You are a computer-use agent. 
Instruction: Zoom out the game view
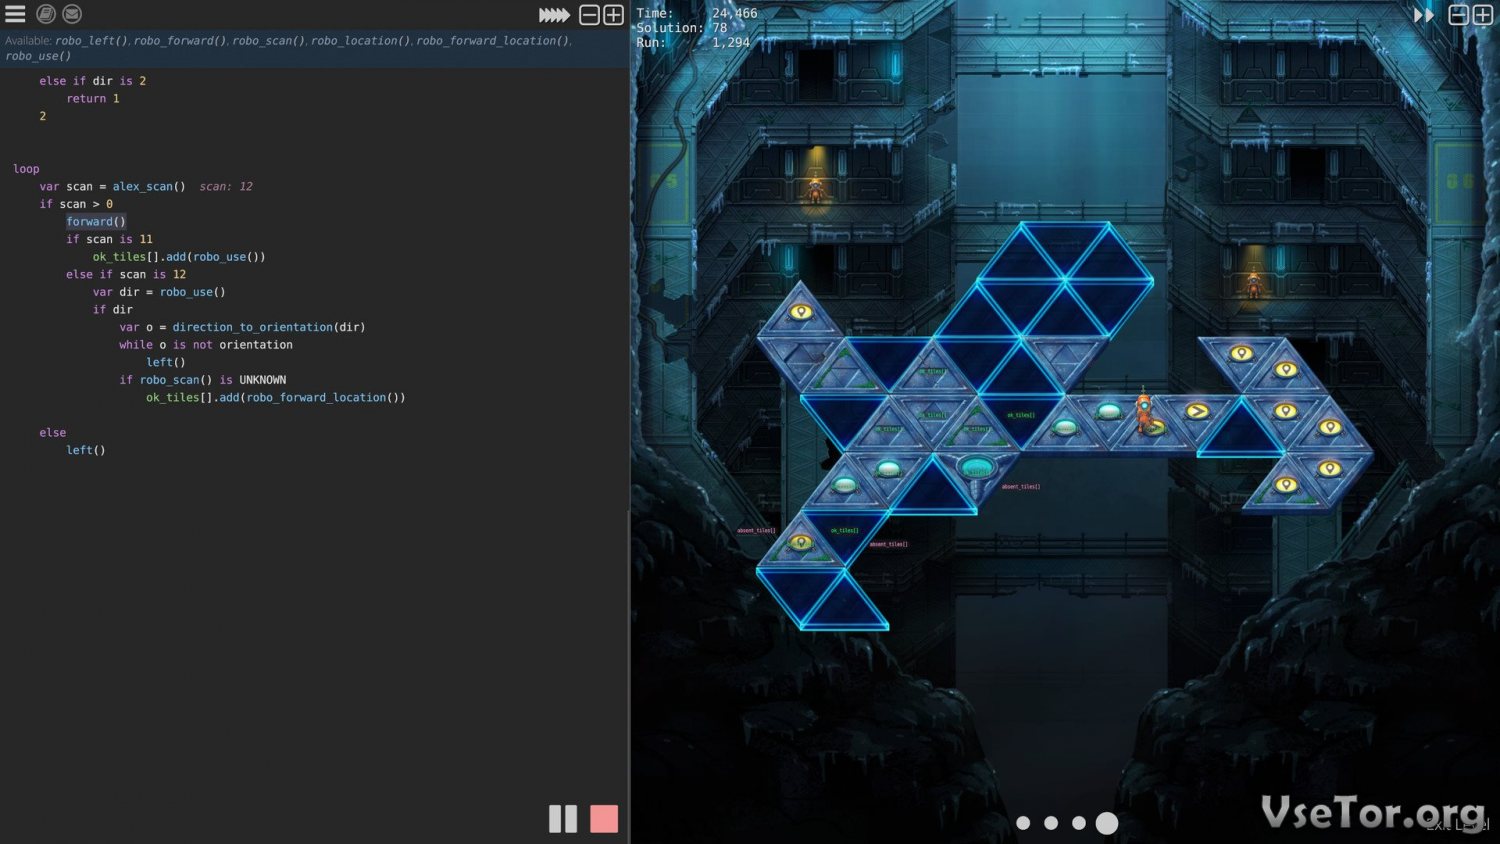pyautogui.click(x=1459, y=15)
